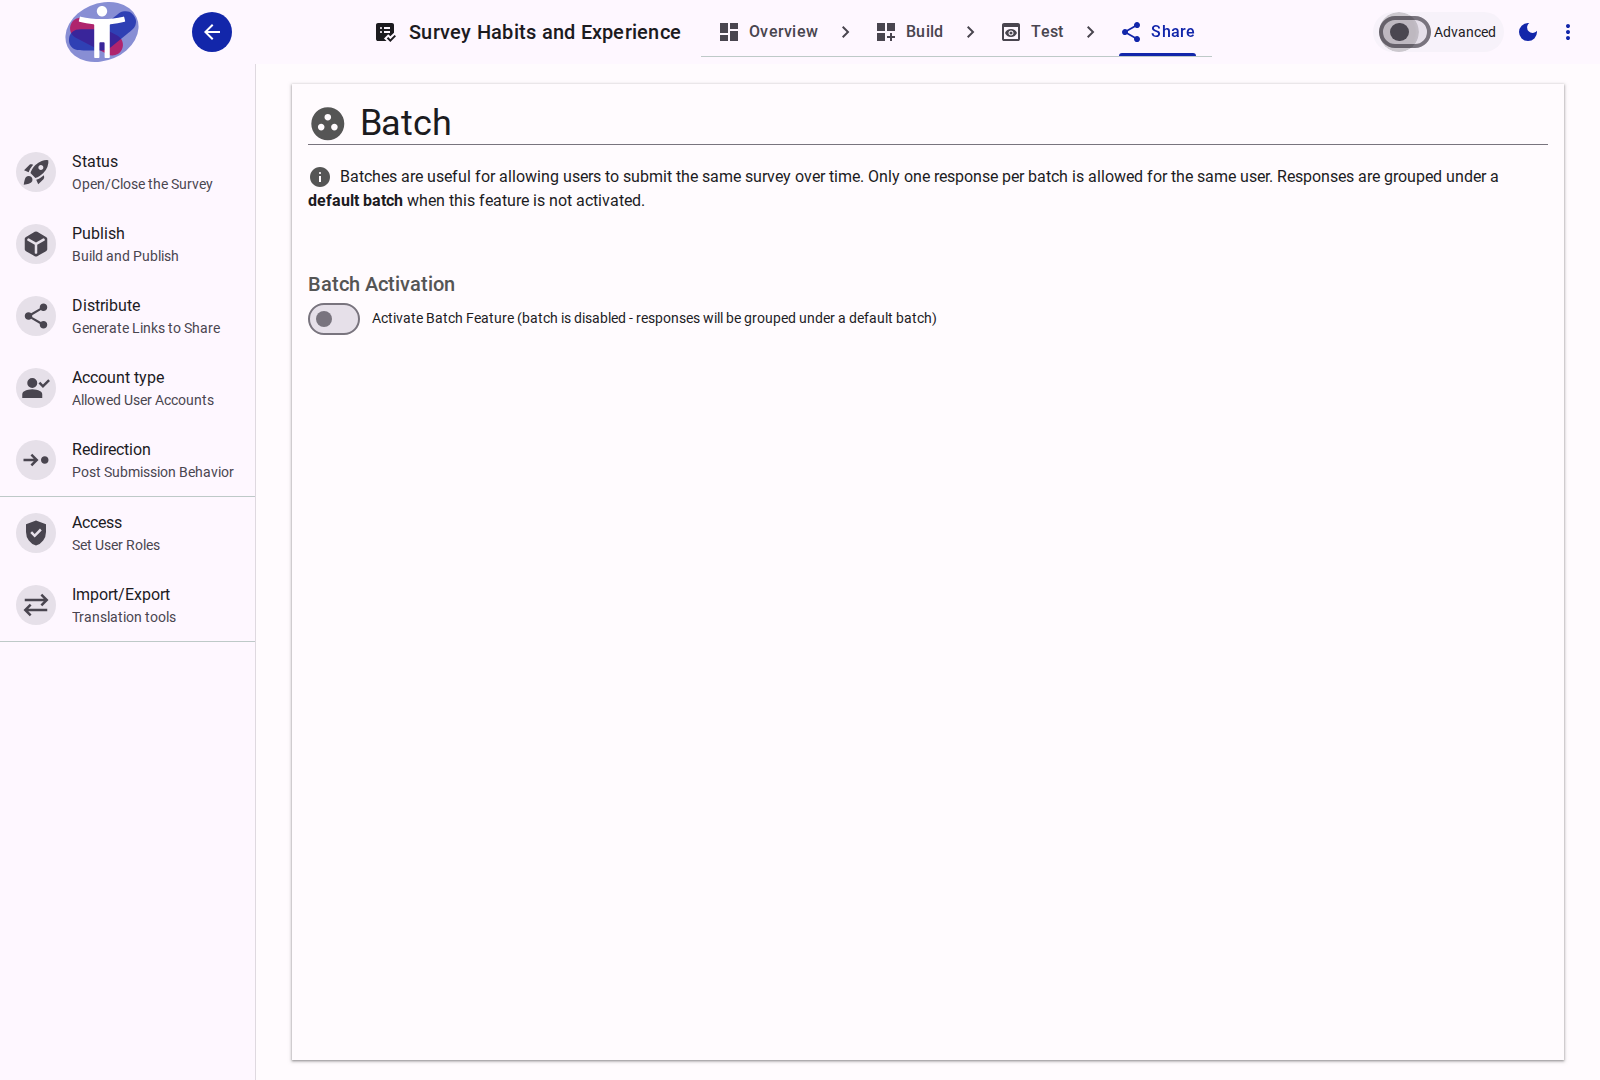Click the Share icon in the stepper
Viewport: 1600px width, 1080px height.
coord(1131,32)
